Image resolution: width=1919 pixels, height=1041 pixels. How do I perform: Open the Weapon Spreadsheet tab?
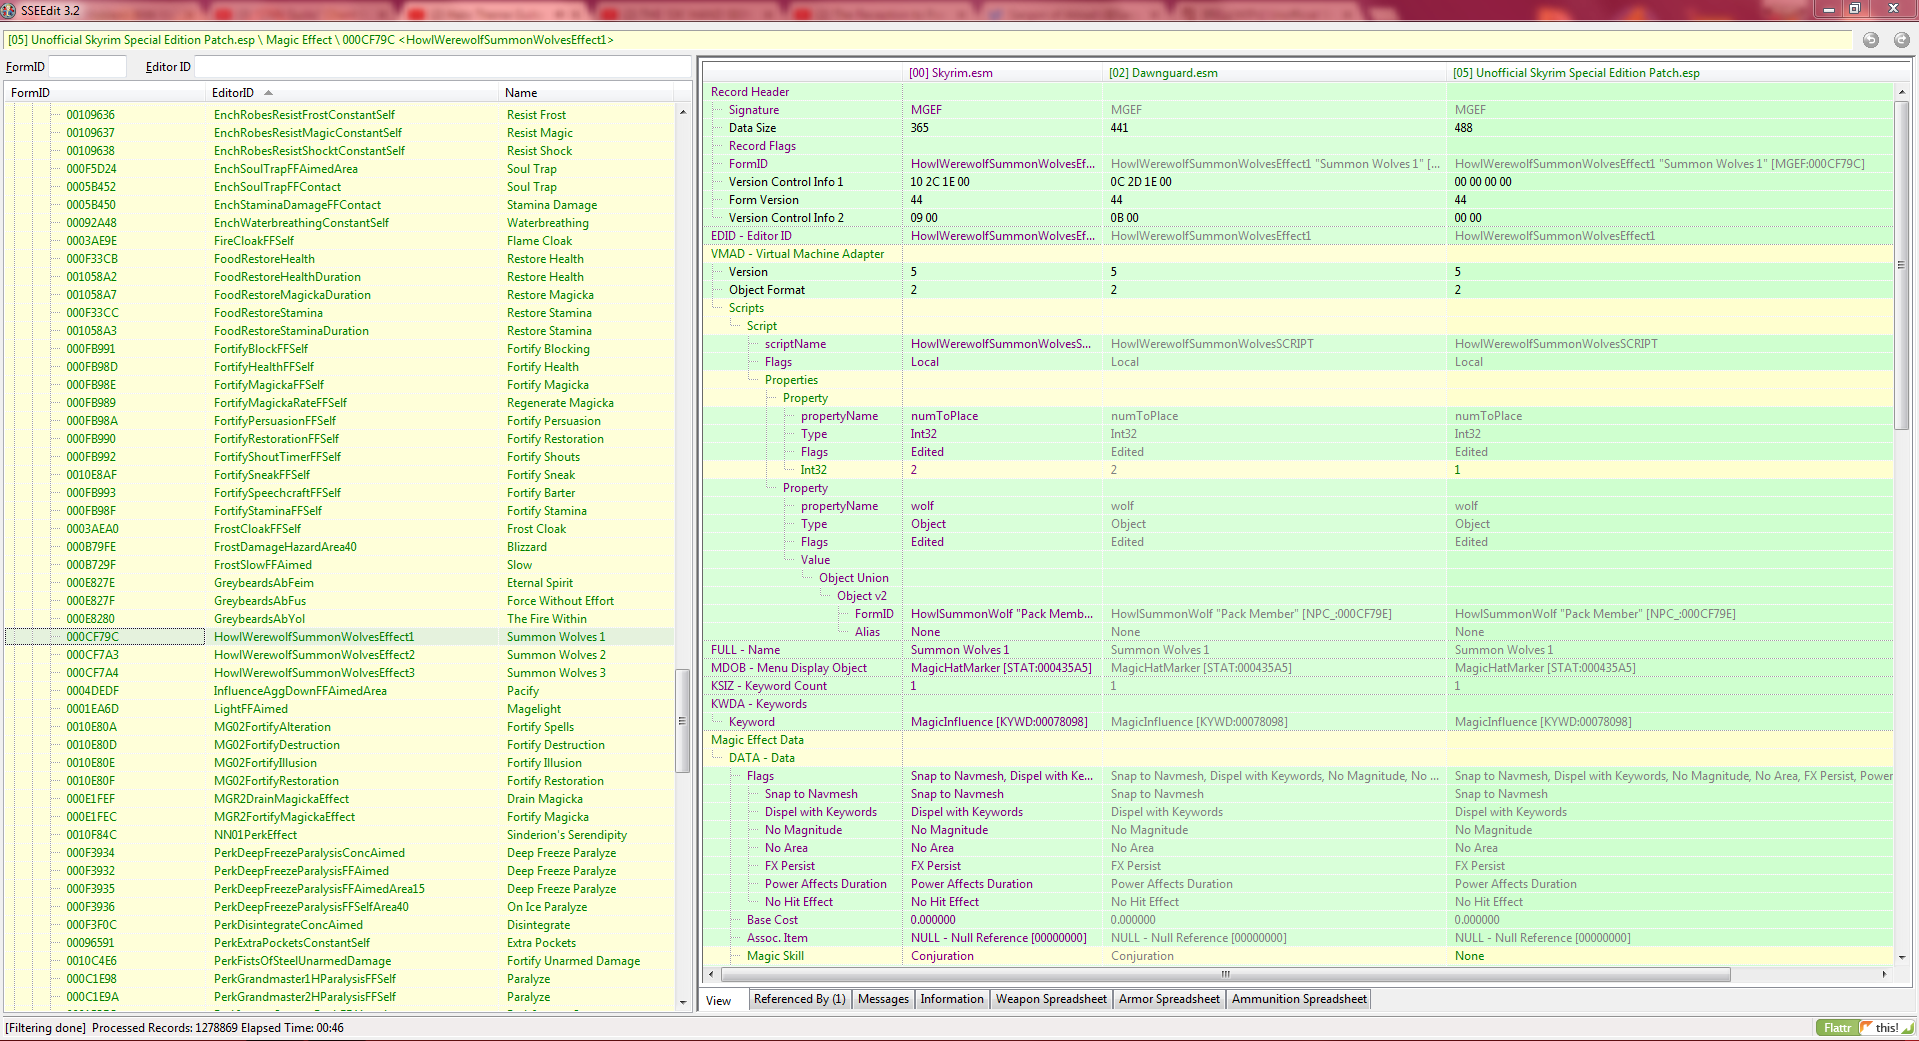[1050, 999]
